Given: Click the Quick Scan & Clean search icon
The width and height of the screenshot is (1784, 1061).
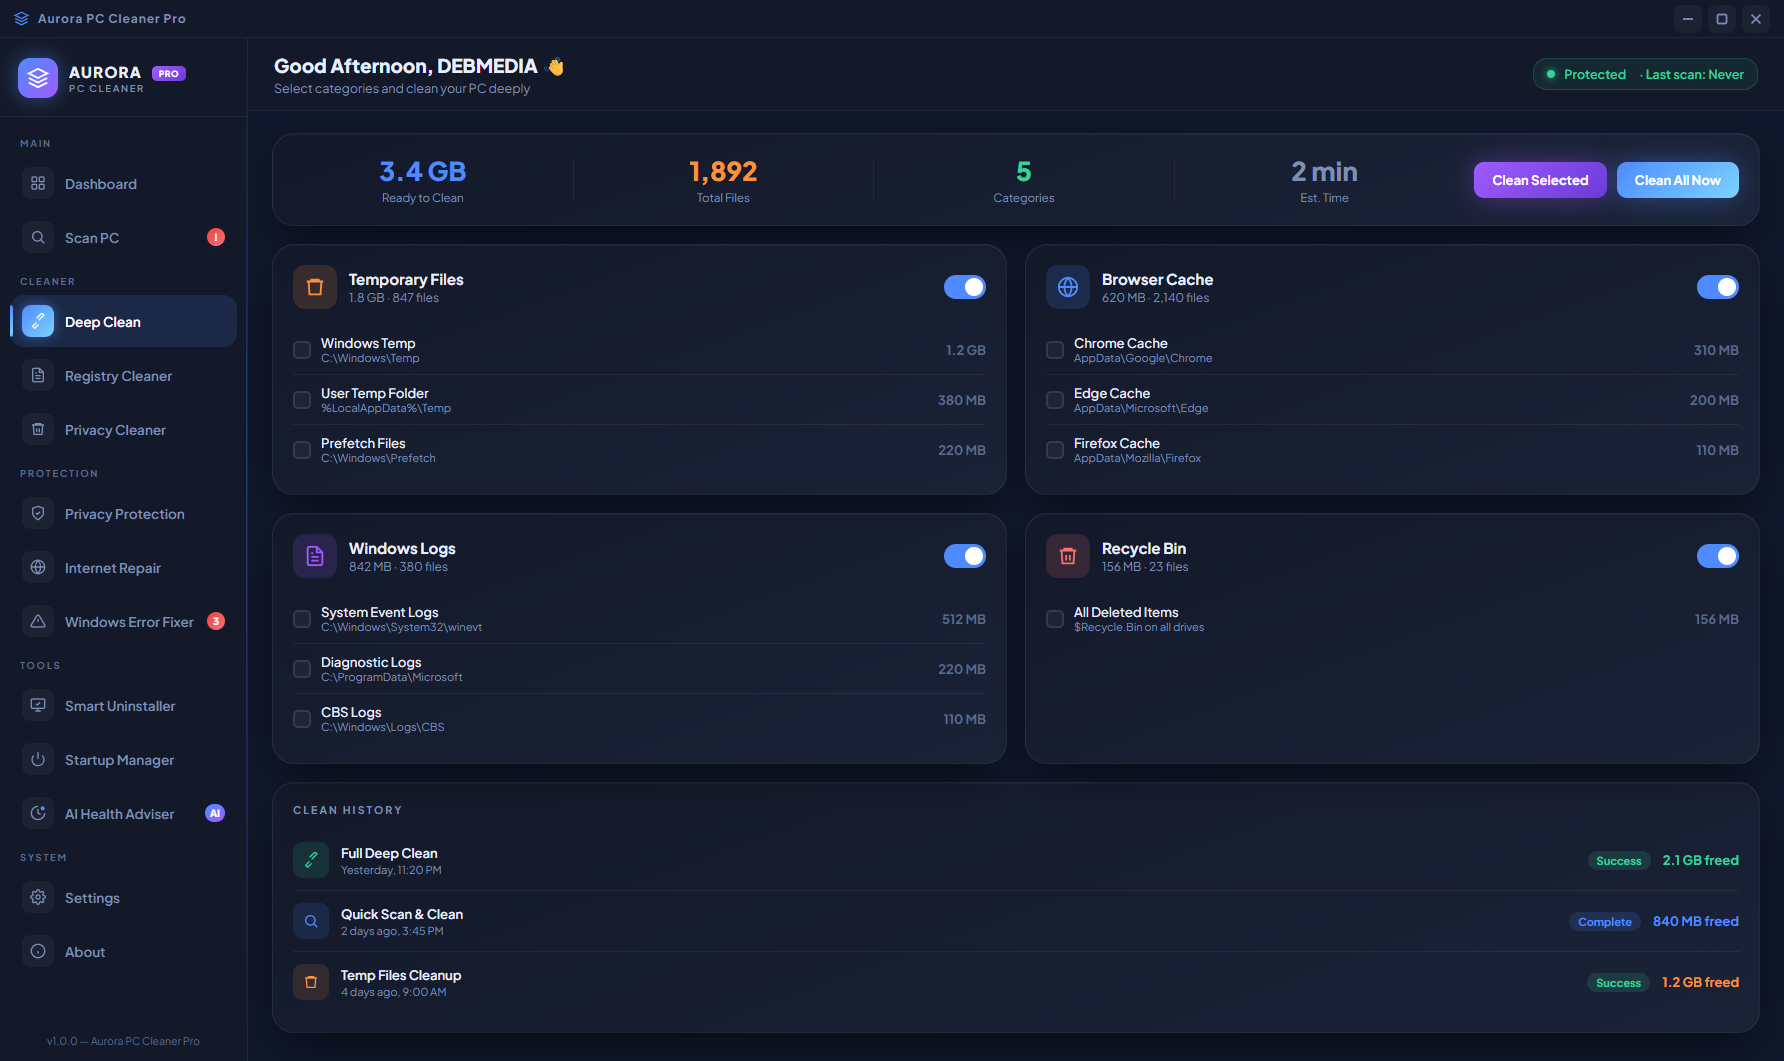Looking at the screenshot, I should (x=311, y=921).
